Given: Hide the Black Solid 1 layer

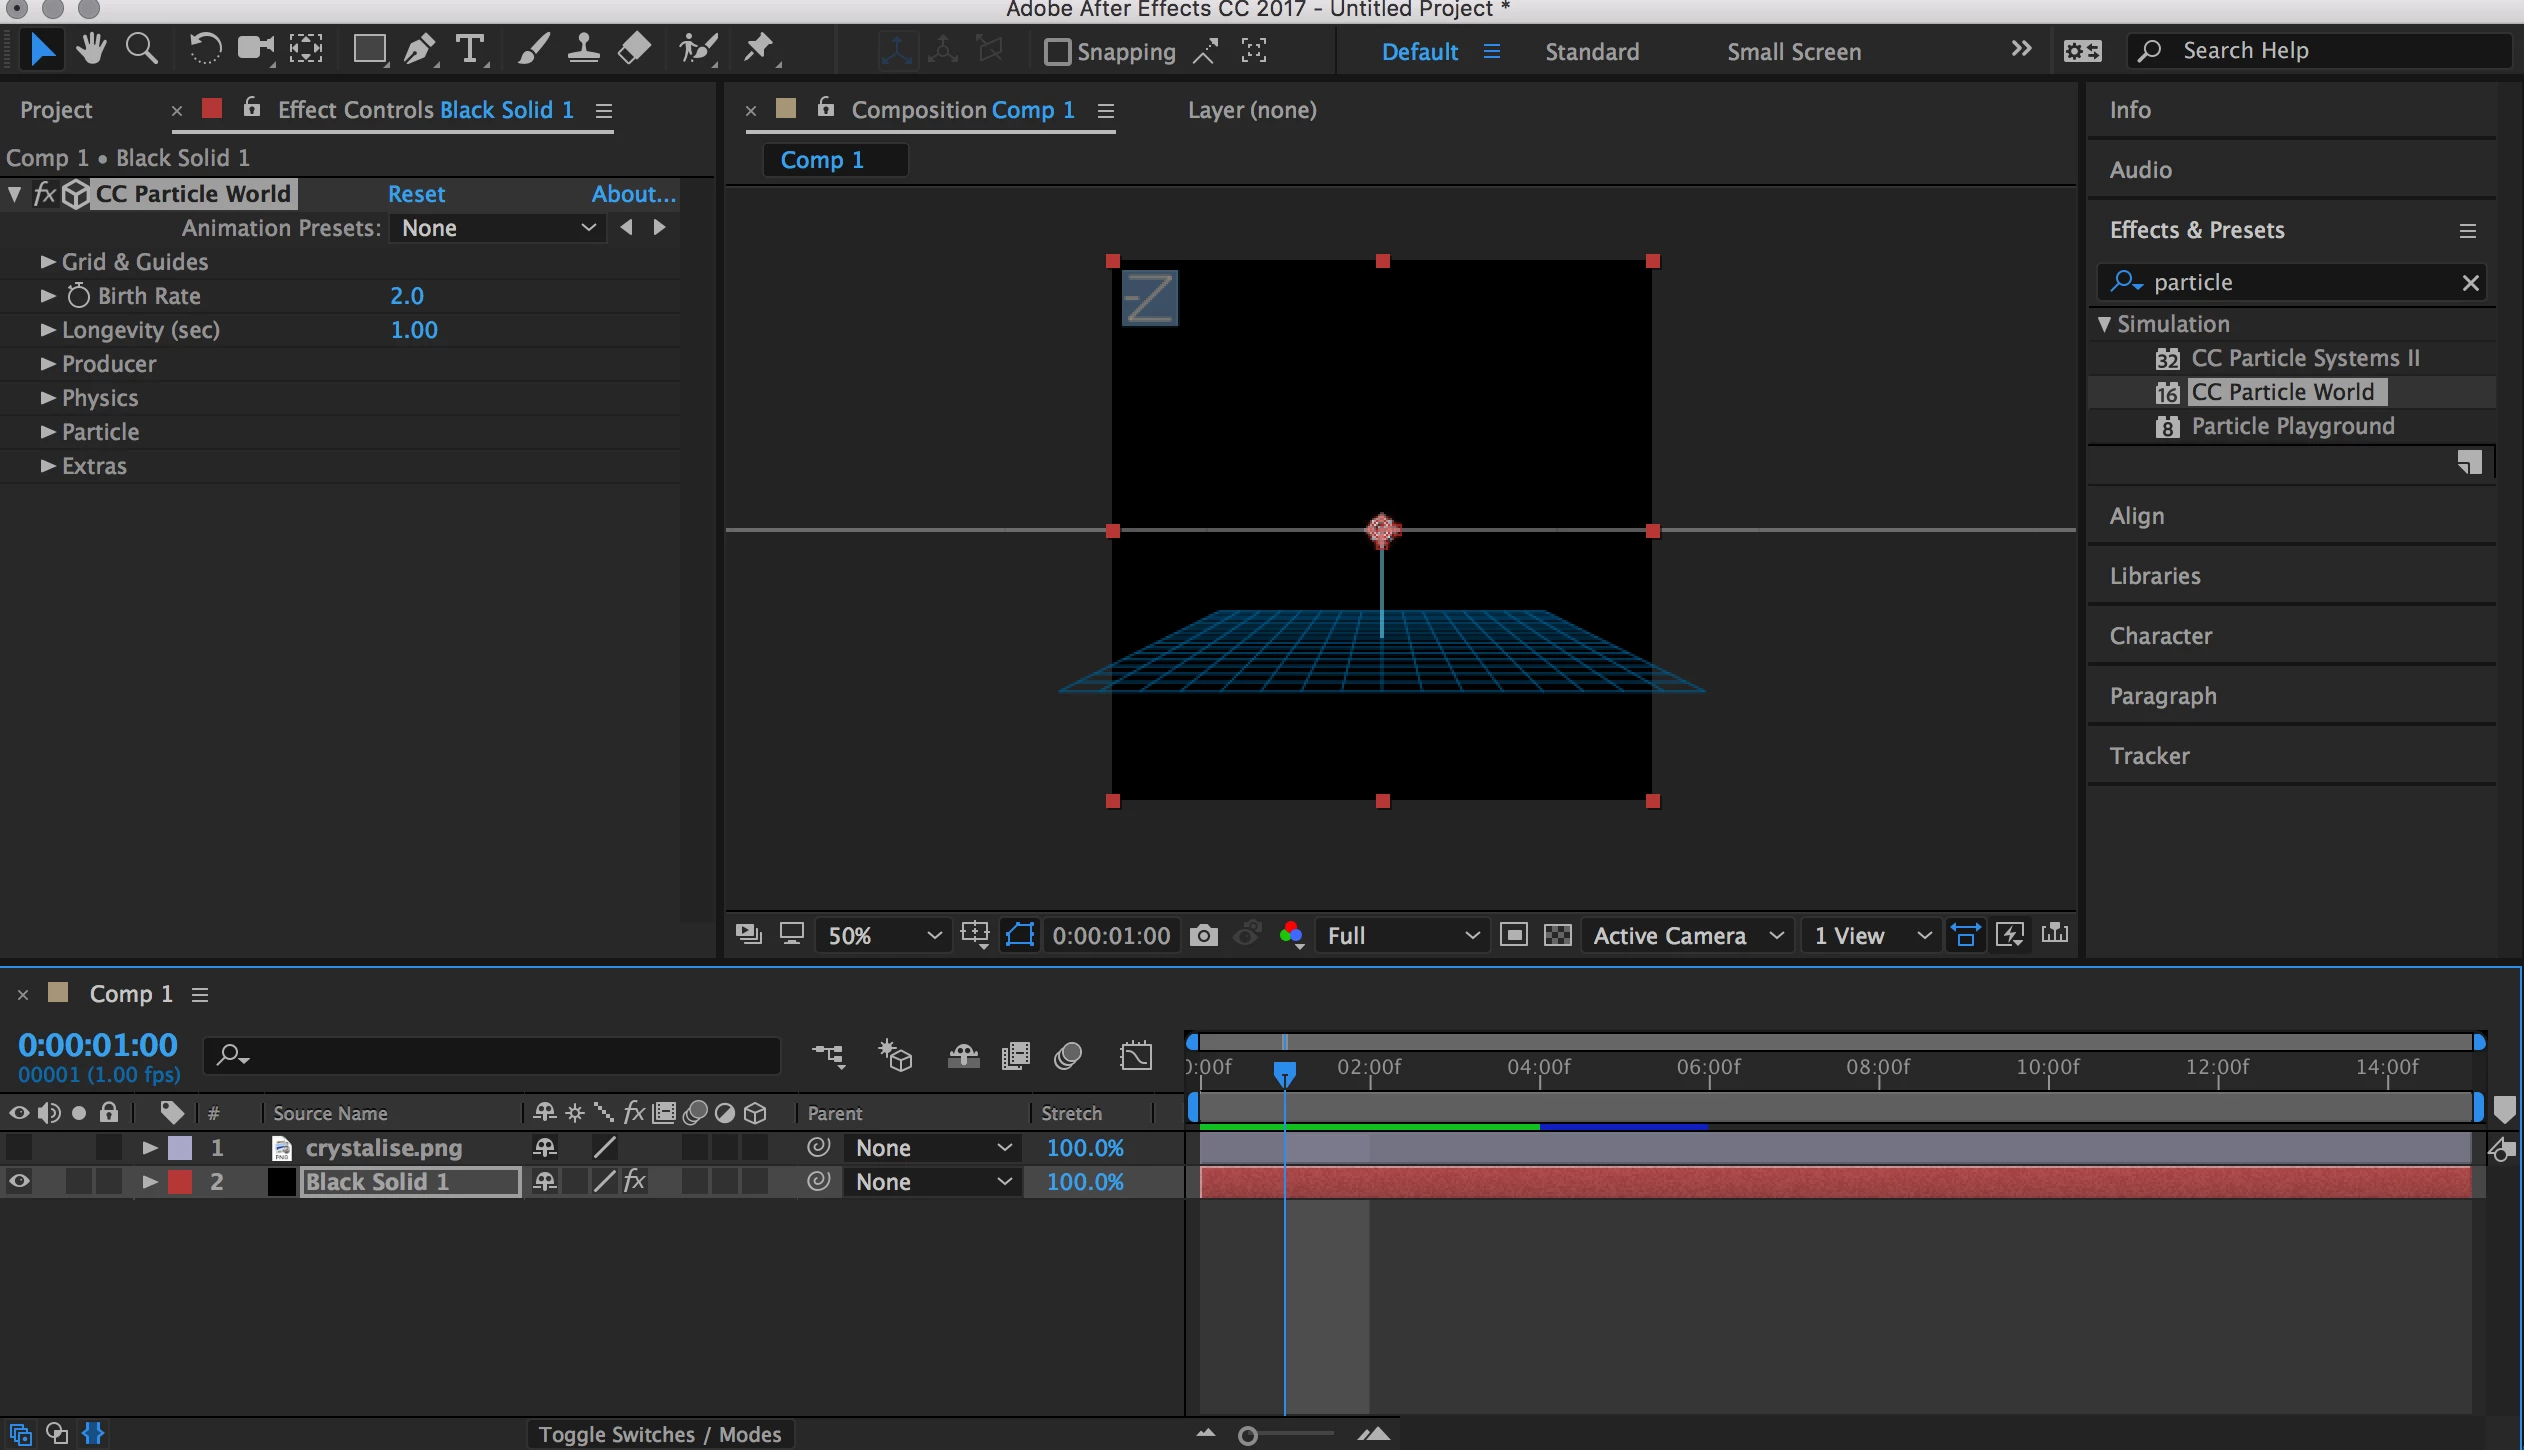Looking at the screenshot, I should (x=19, y=1181).
